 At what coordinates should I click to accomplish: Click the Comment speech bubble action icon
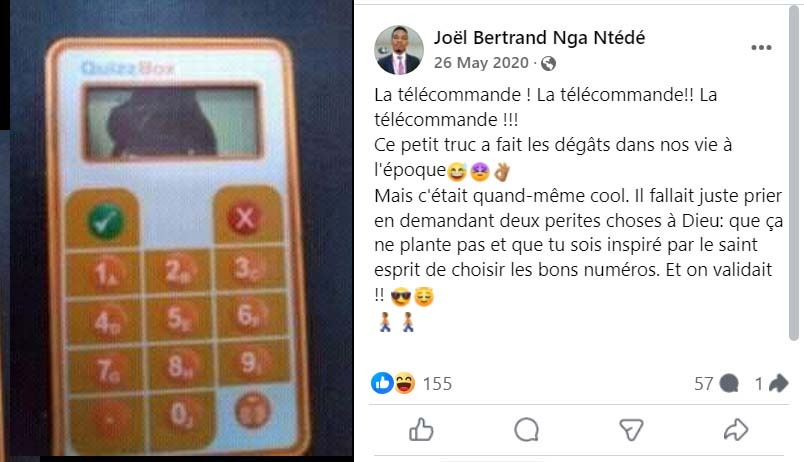527,430
